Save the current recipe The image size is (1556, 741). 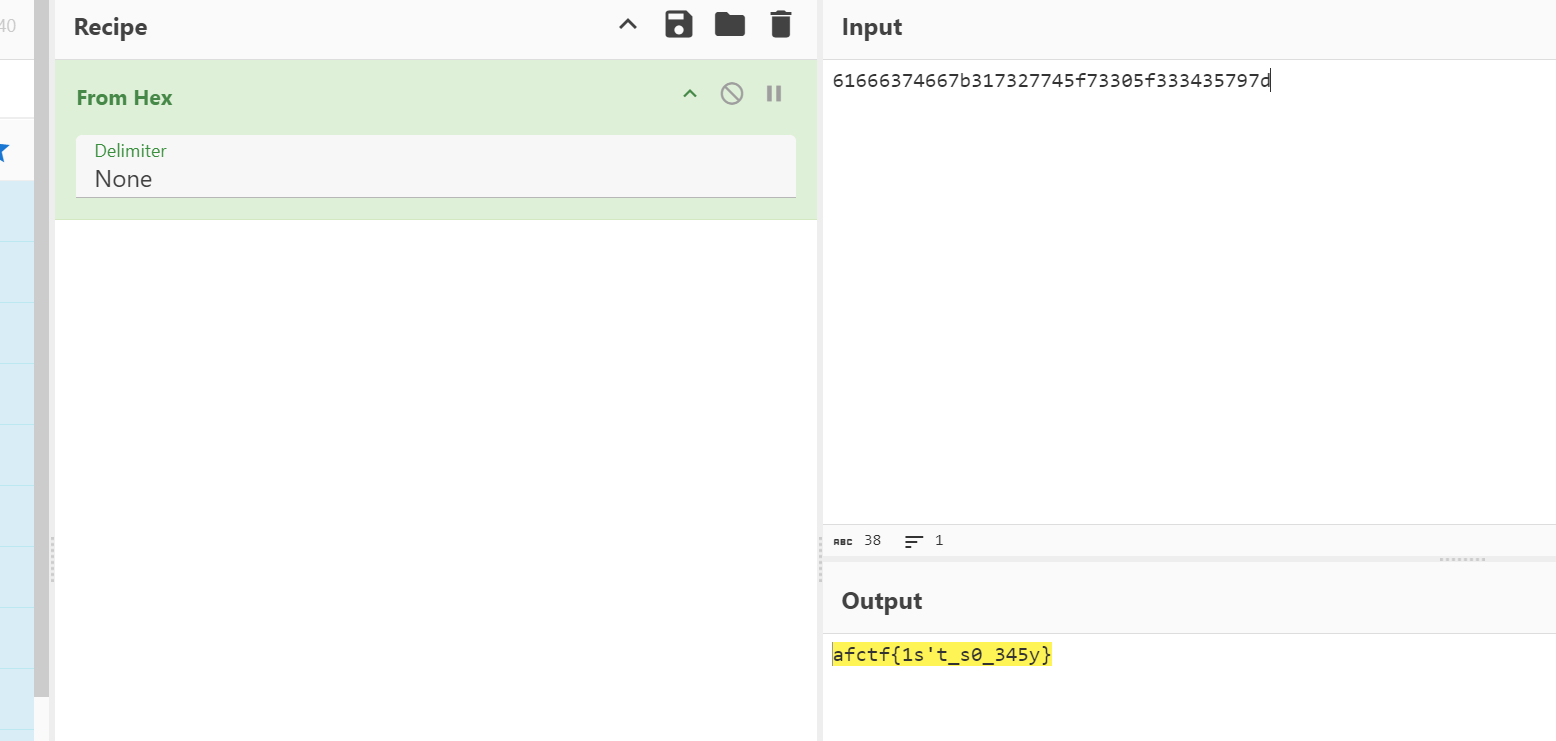tap(679, 25)
